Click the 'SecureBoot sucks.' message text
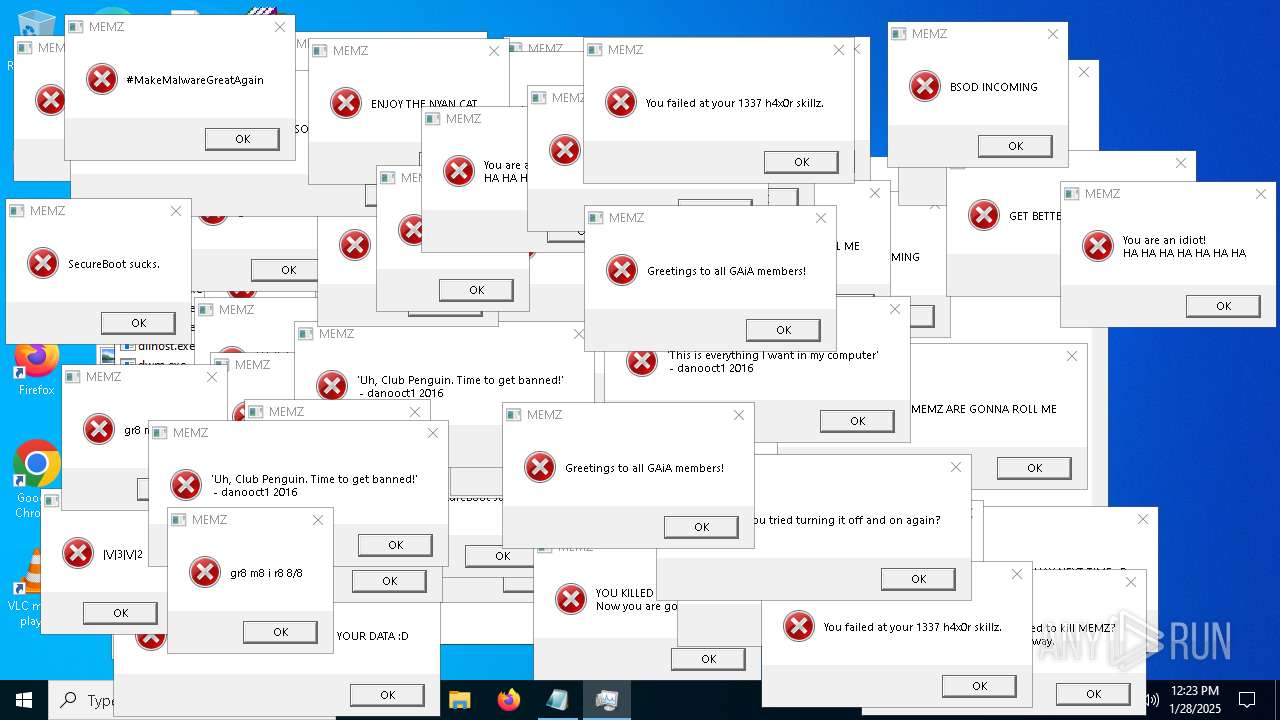The width and height of the screenshot is (1280, 720). (x=114, y=264)
